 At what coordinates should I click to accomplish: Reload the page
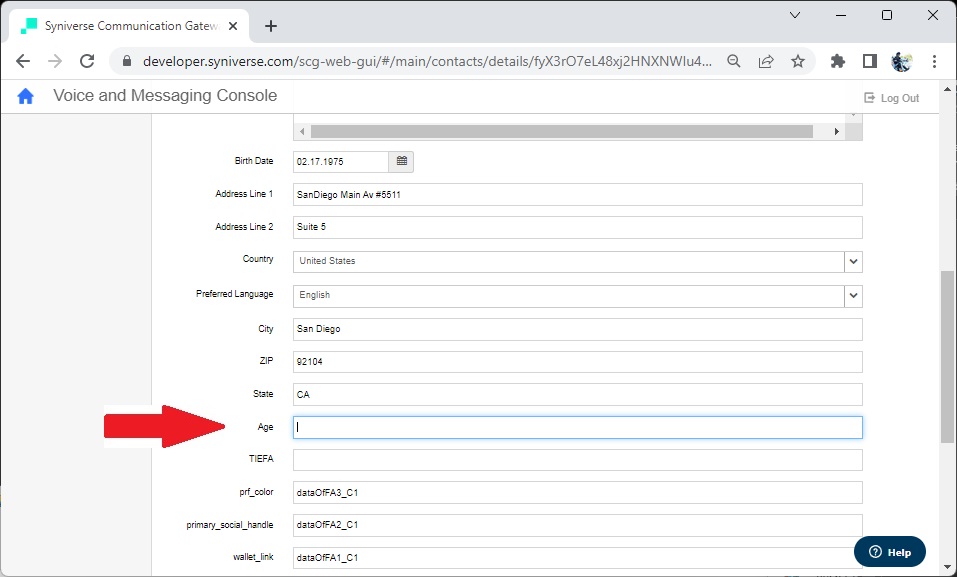pyautogui.click(x=87, y=61)
